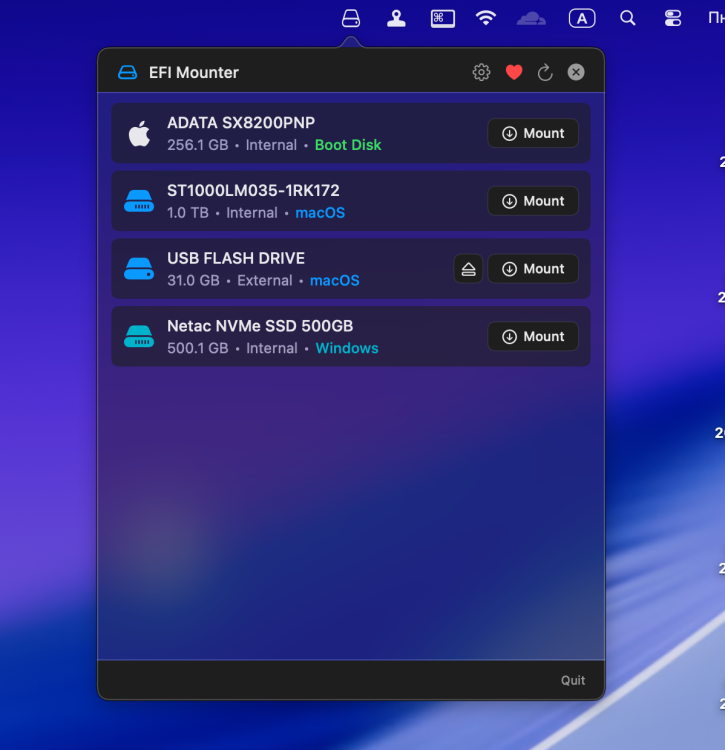The image size is (725, 750).
Task: Select ADATA SX8200PNP disk name
Action: point(241,123)
